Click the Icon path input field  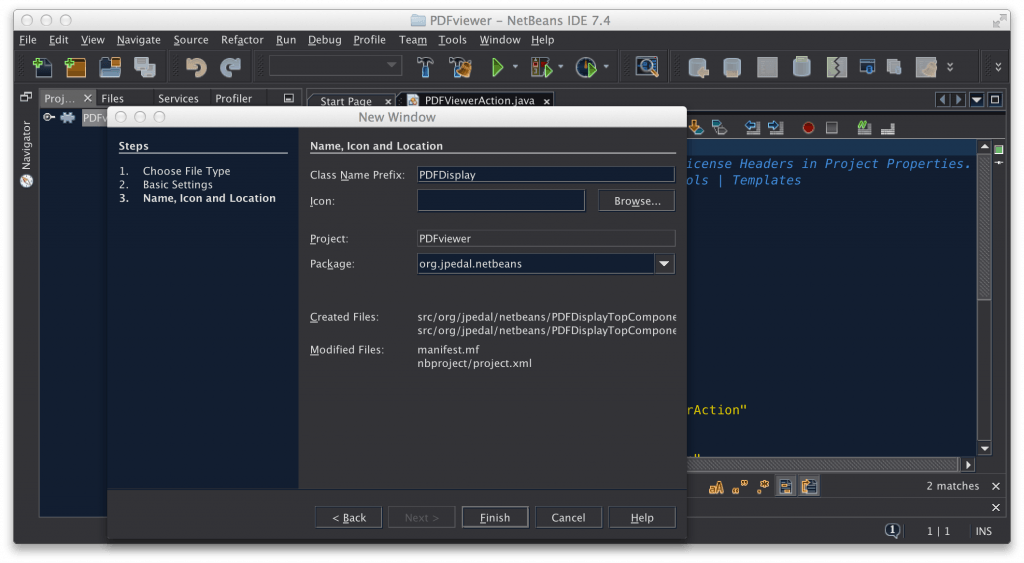(x=501, y=201)
